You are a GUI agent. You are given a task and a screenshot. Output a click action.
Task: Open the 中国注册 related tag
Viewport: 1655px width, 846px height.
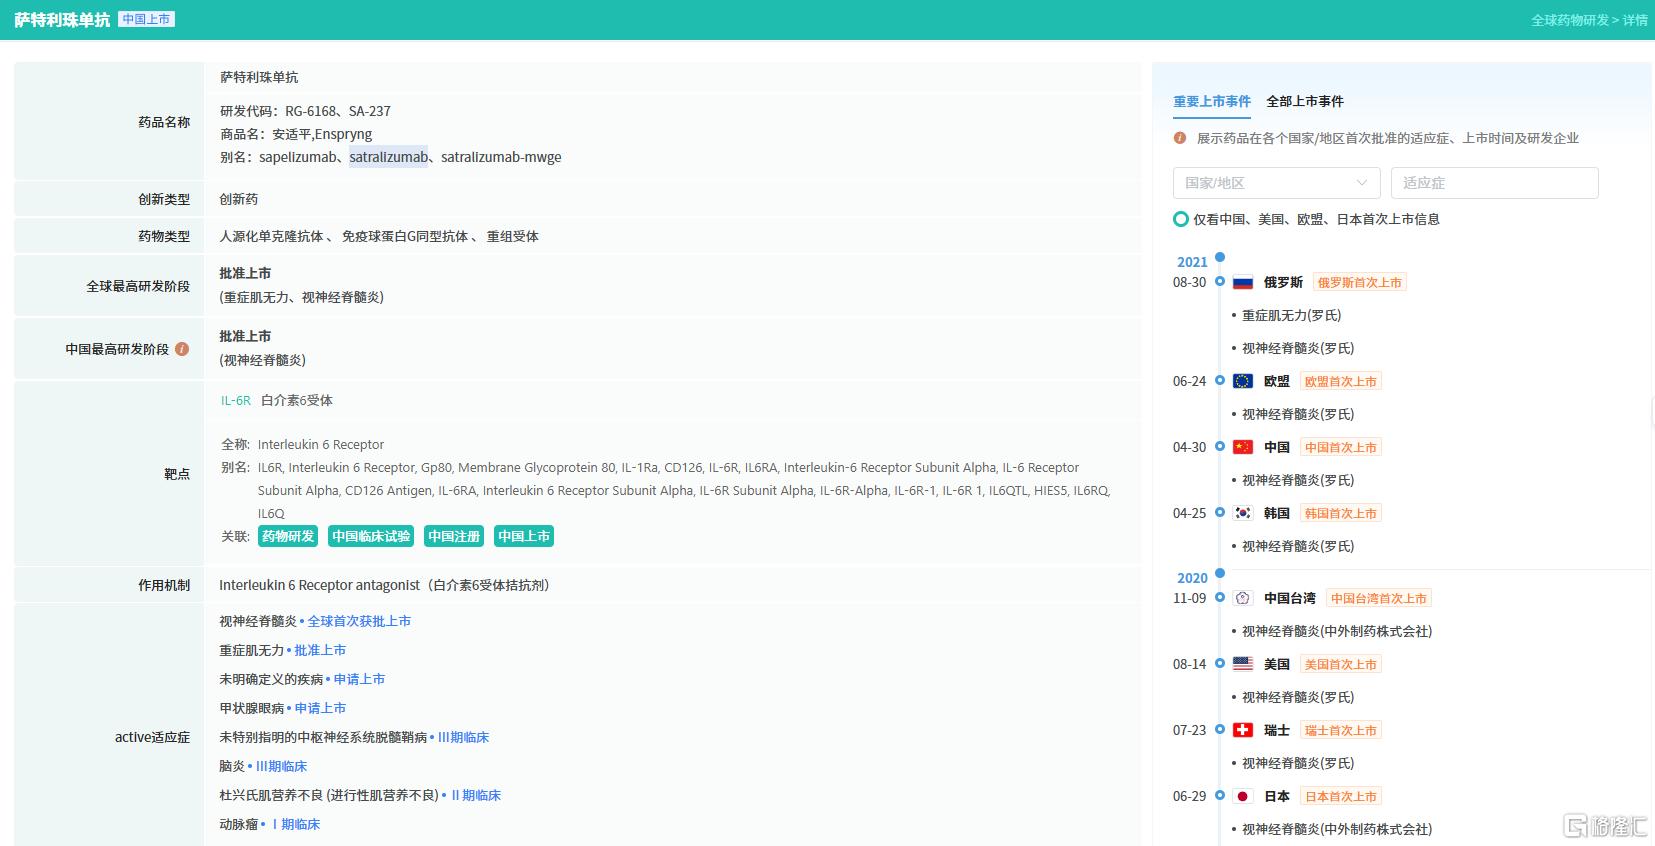[454, 536]
